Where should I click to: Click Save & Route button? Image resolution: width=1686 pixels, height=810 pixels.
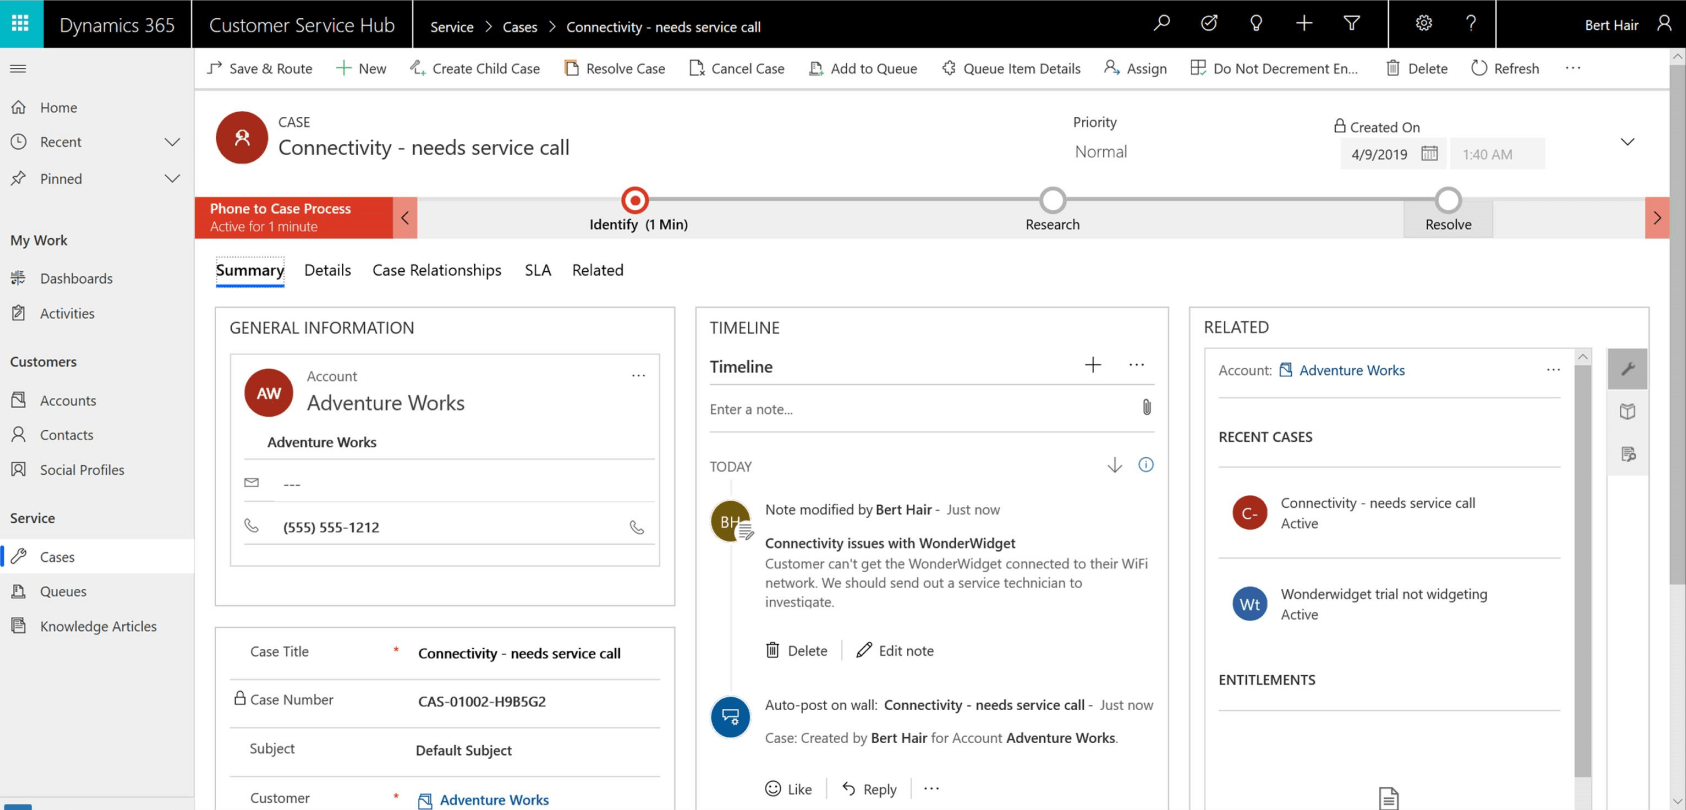pos(260,68)
